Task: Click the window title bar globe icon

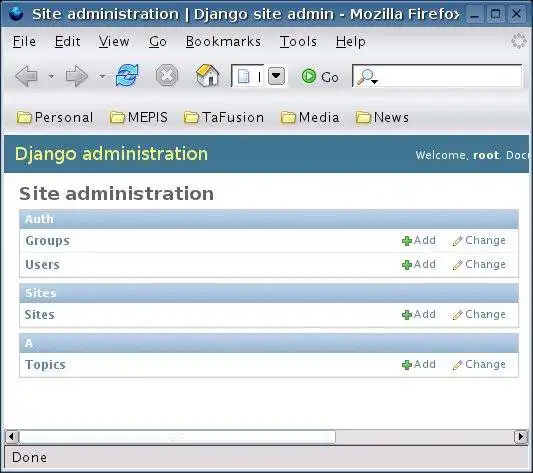Action: [x=16, y=14]
